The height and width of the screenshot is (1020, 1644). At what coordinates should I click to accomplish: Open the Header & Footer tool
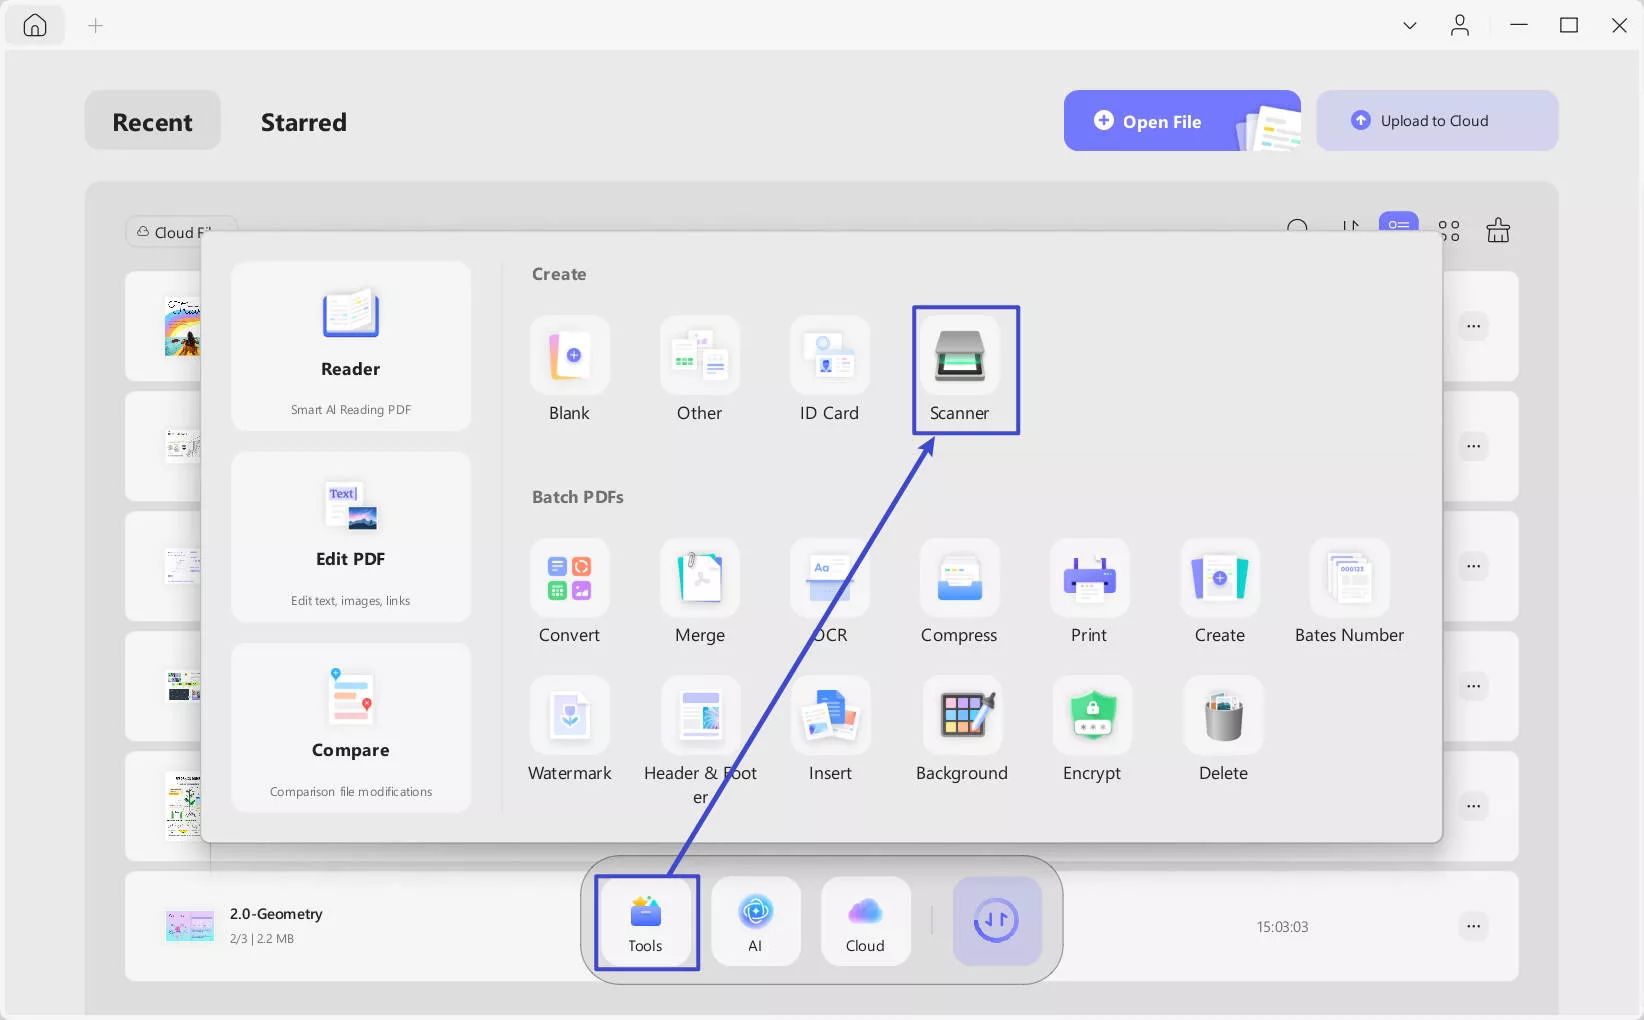click(700, 740)
